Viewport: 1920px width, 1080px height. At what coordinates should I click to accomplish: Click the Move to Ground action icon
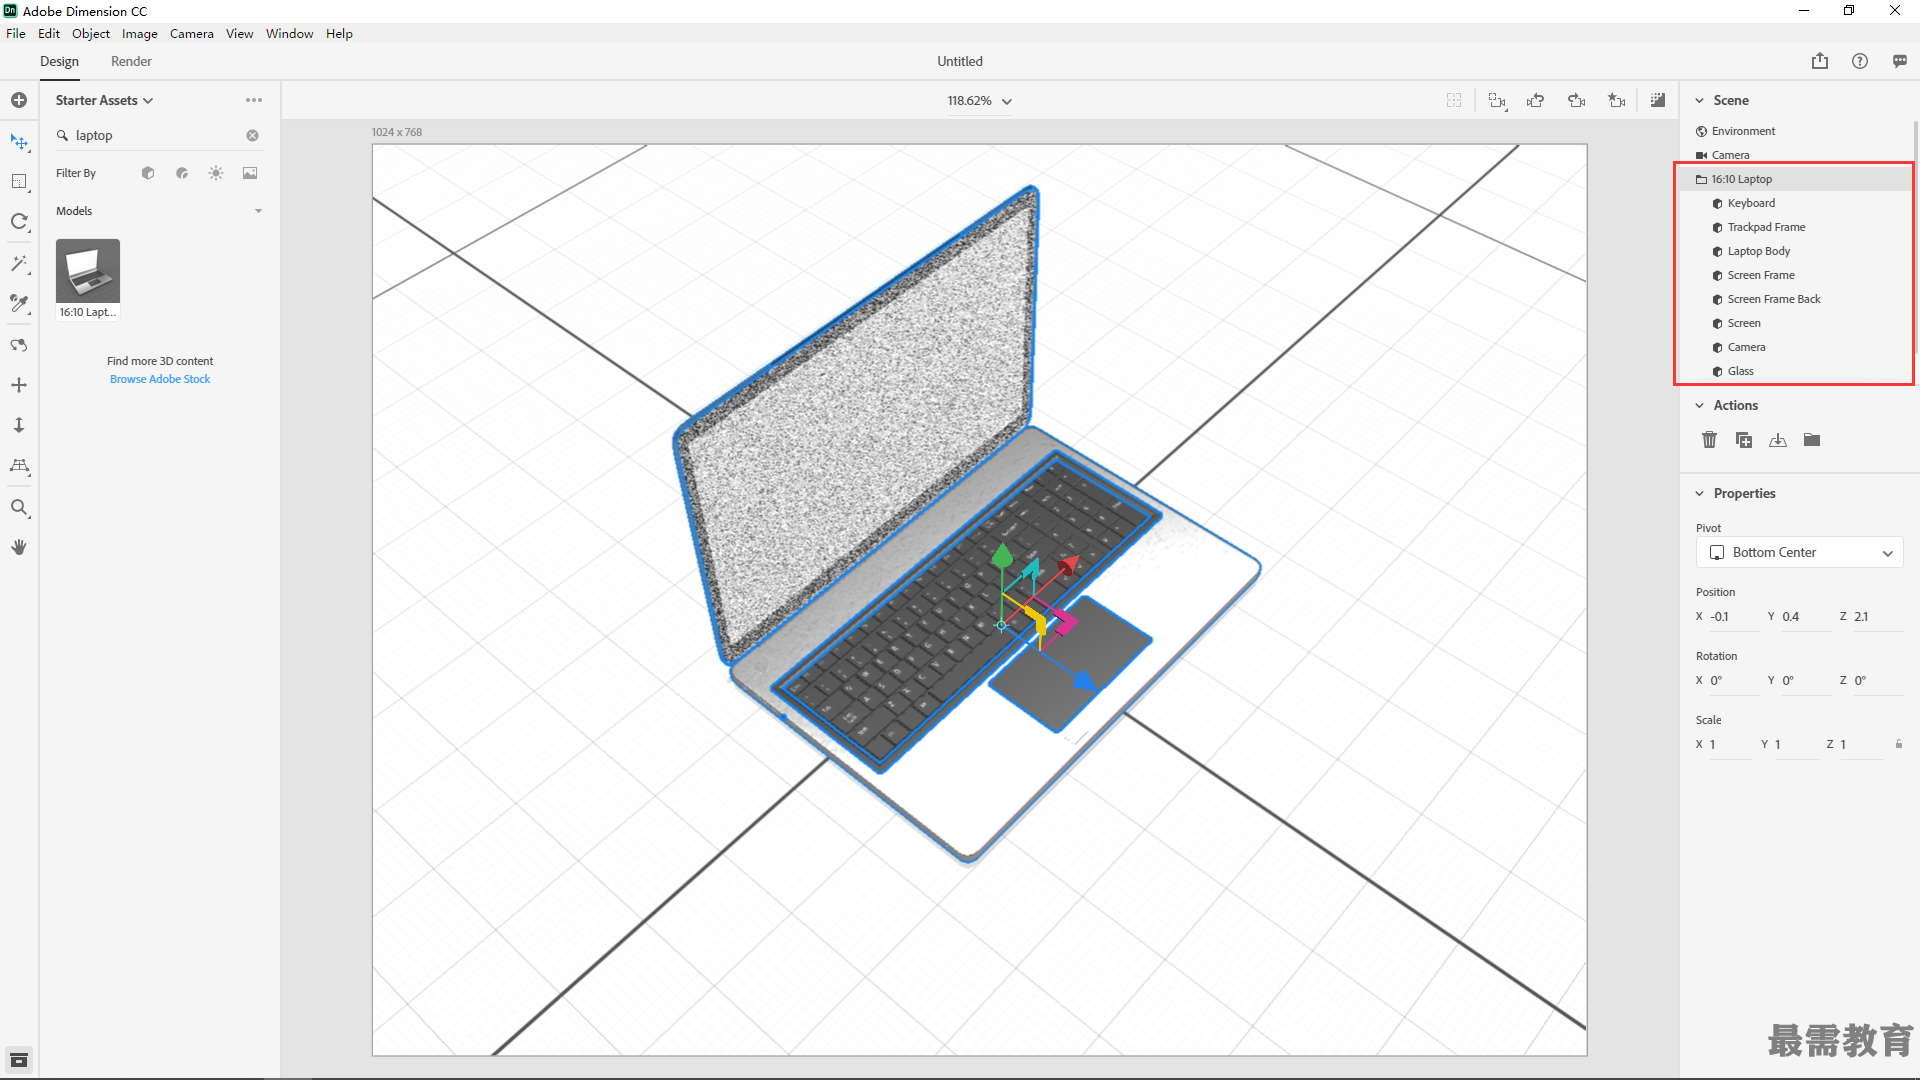[x=1778, y=440]
